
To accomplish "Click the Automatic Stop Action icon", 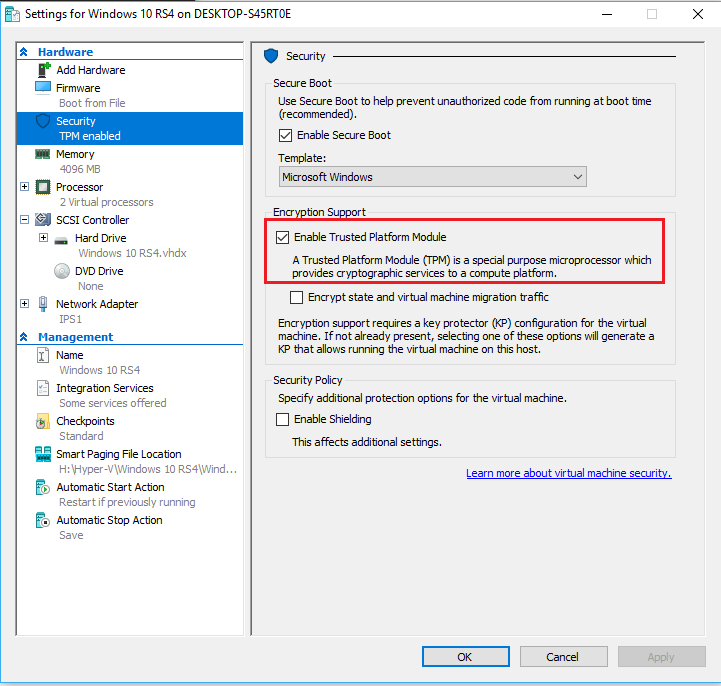I will (x=42, y=520).
